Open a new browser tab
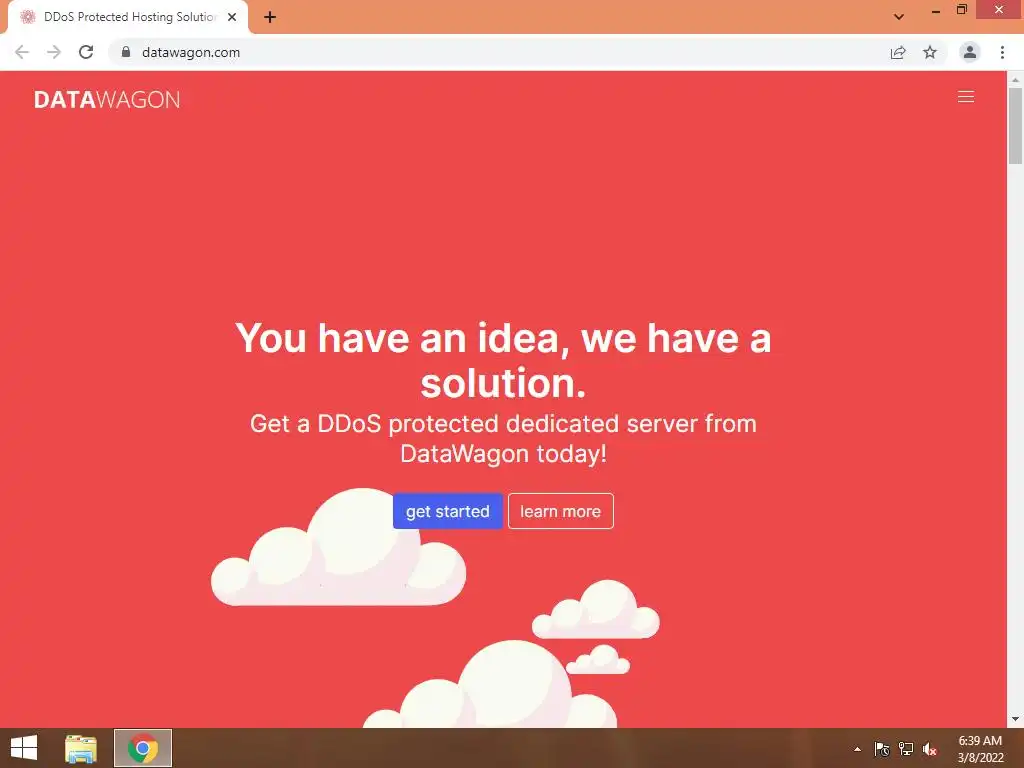Viewport: 1024px width, 768px height. (270, 17)
